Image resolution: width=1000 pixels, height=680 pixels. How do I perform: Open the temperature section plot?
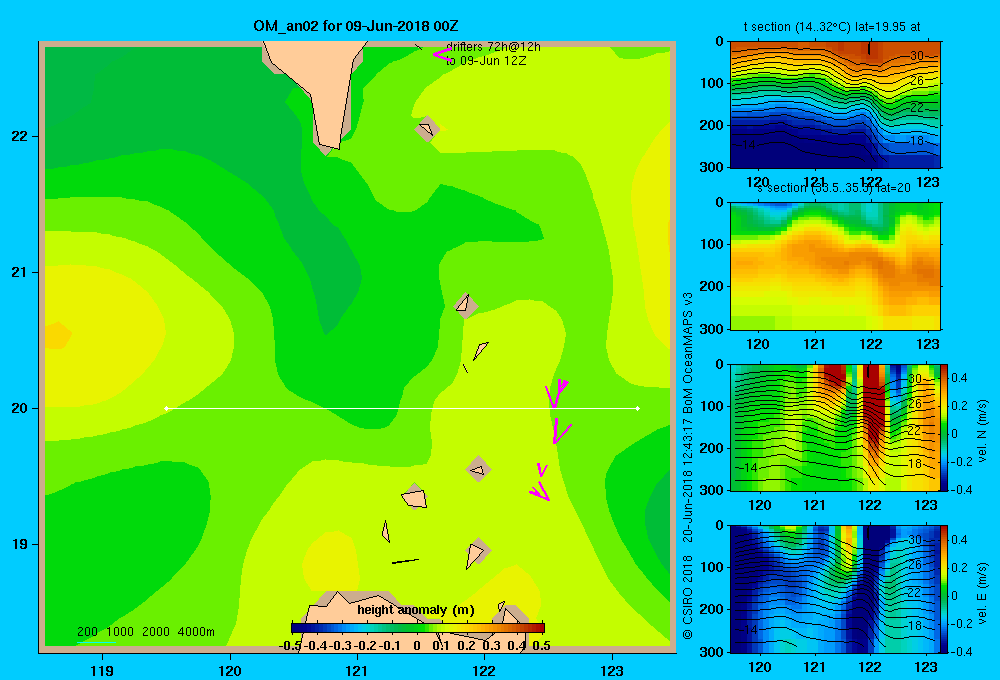[x=835, y=104]
